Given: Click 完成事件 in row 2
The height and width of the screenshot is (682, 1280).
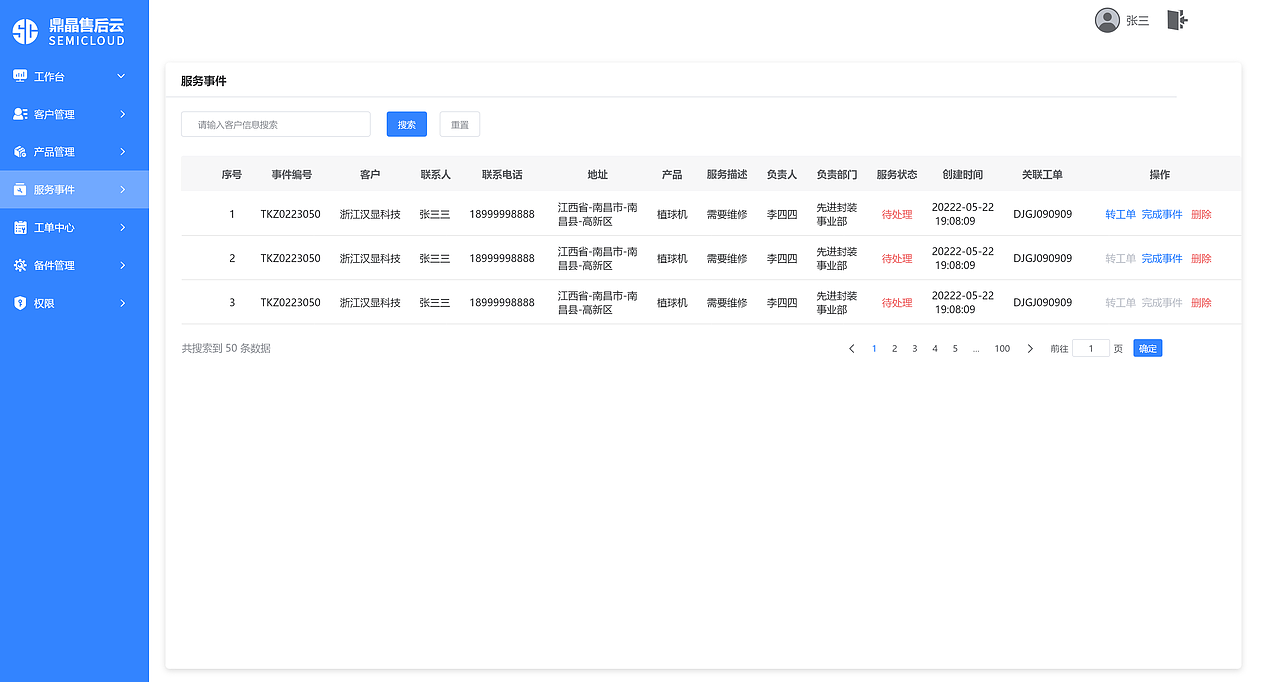Looking at the screenshot, I should pos(1162,258).
